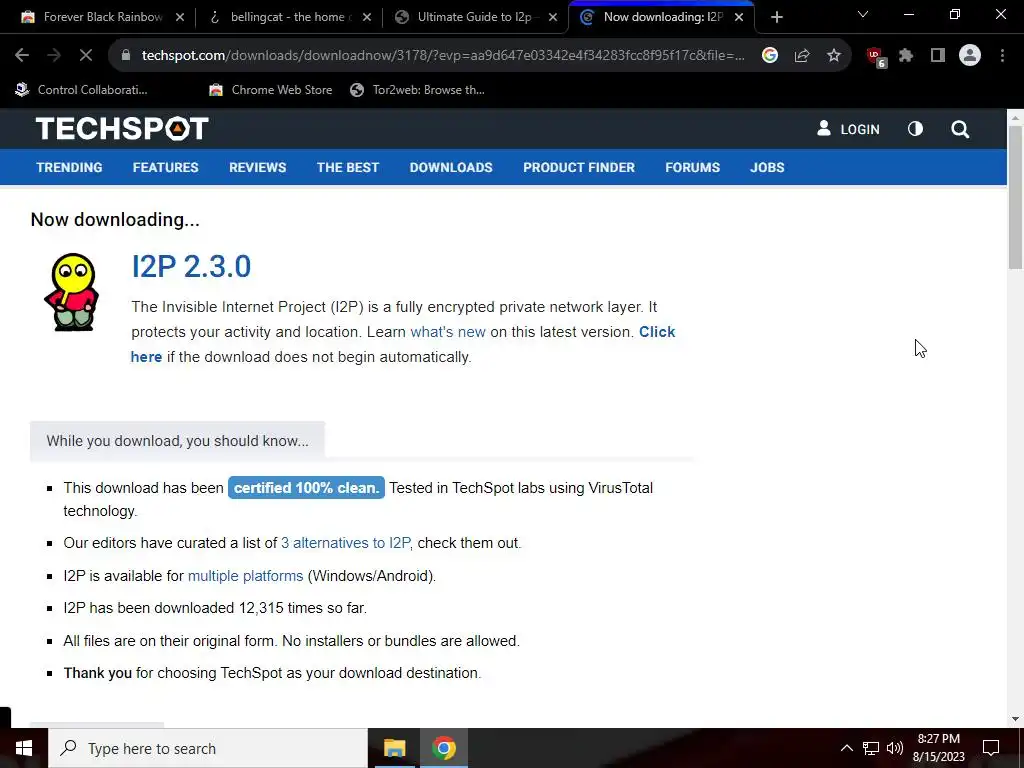Open Chrome Web Store bookmark
The width and height of the screenshot is (1024, 768).
(x=270, y=90)
